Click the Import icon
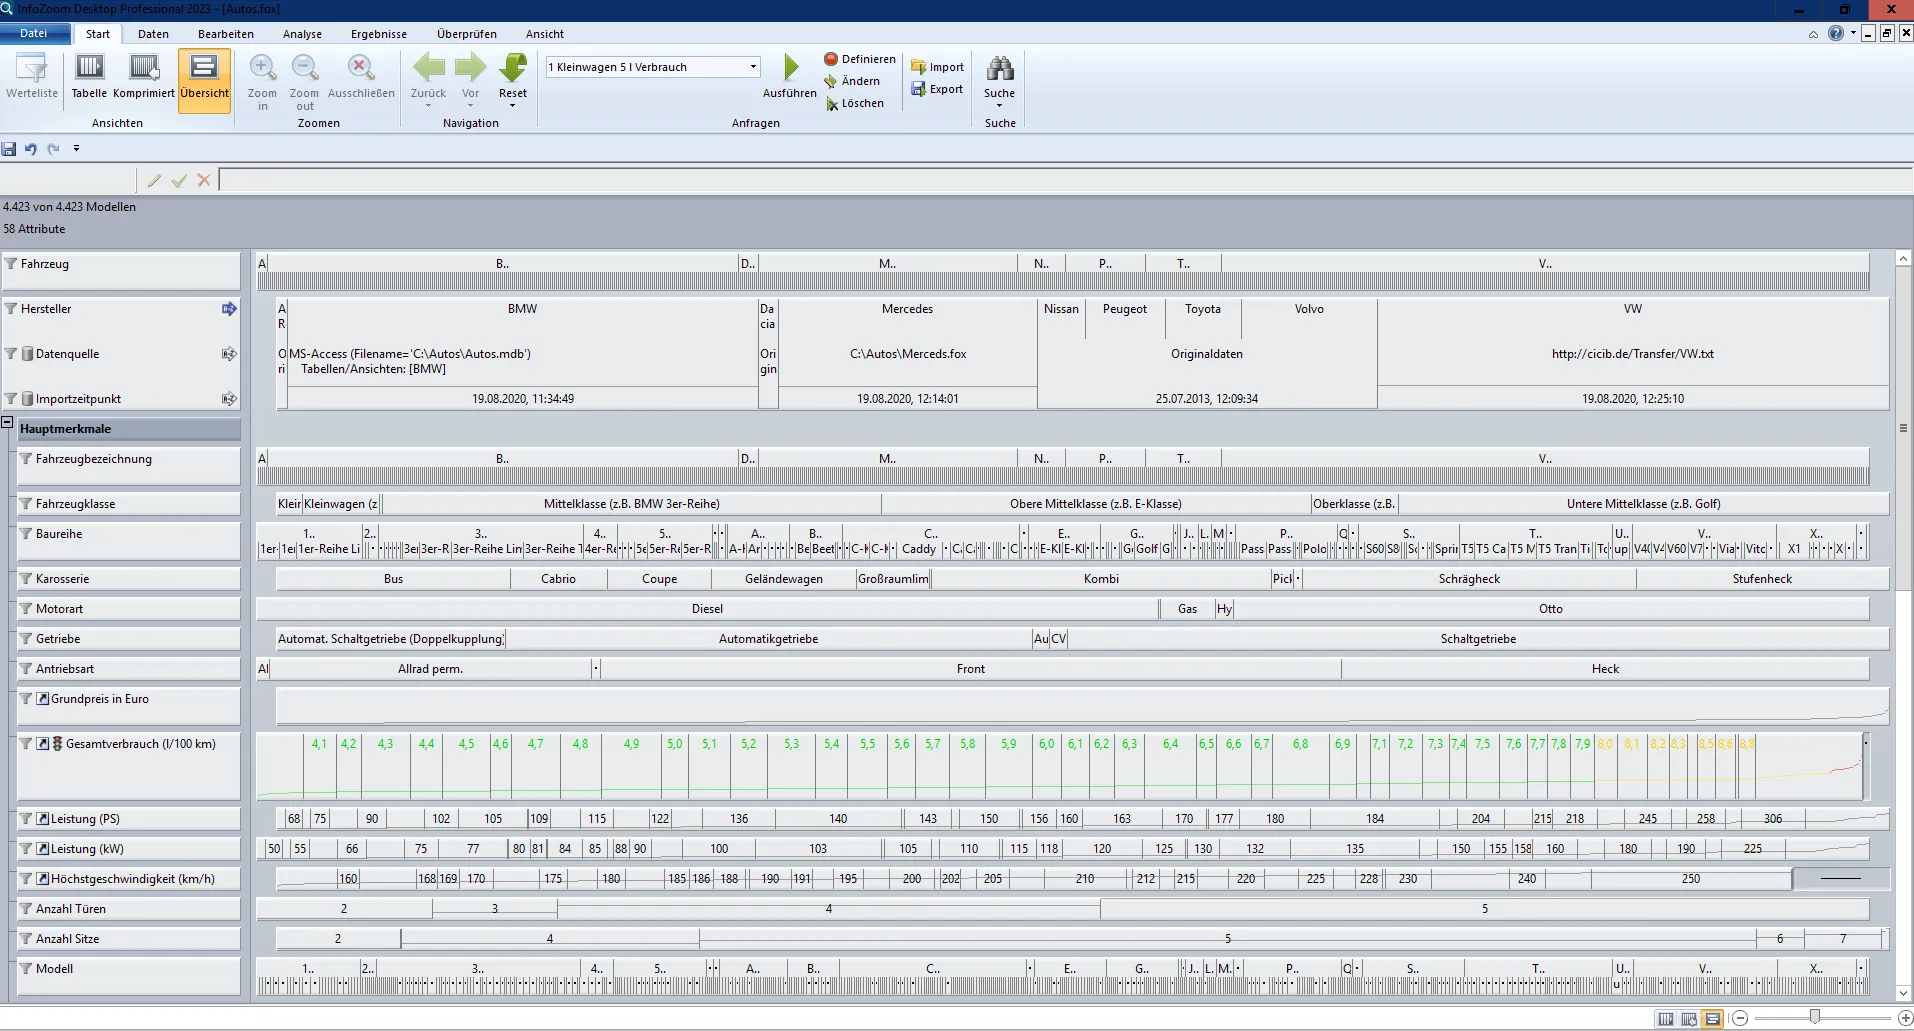This screenshot has height=1031, width=1914. coord(937,67)
